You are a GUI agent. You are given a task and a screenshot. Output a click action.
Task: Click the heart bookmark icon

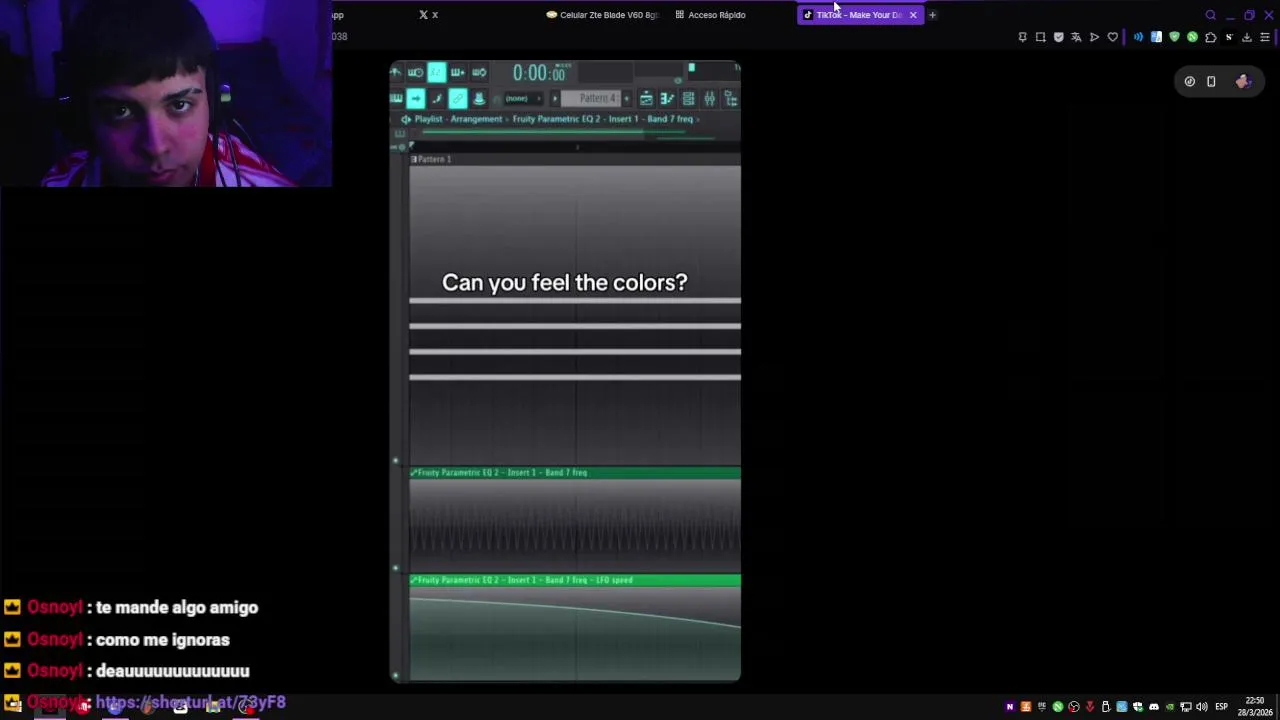(1112, 37)
